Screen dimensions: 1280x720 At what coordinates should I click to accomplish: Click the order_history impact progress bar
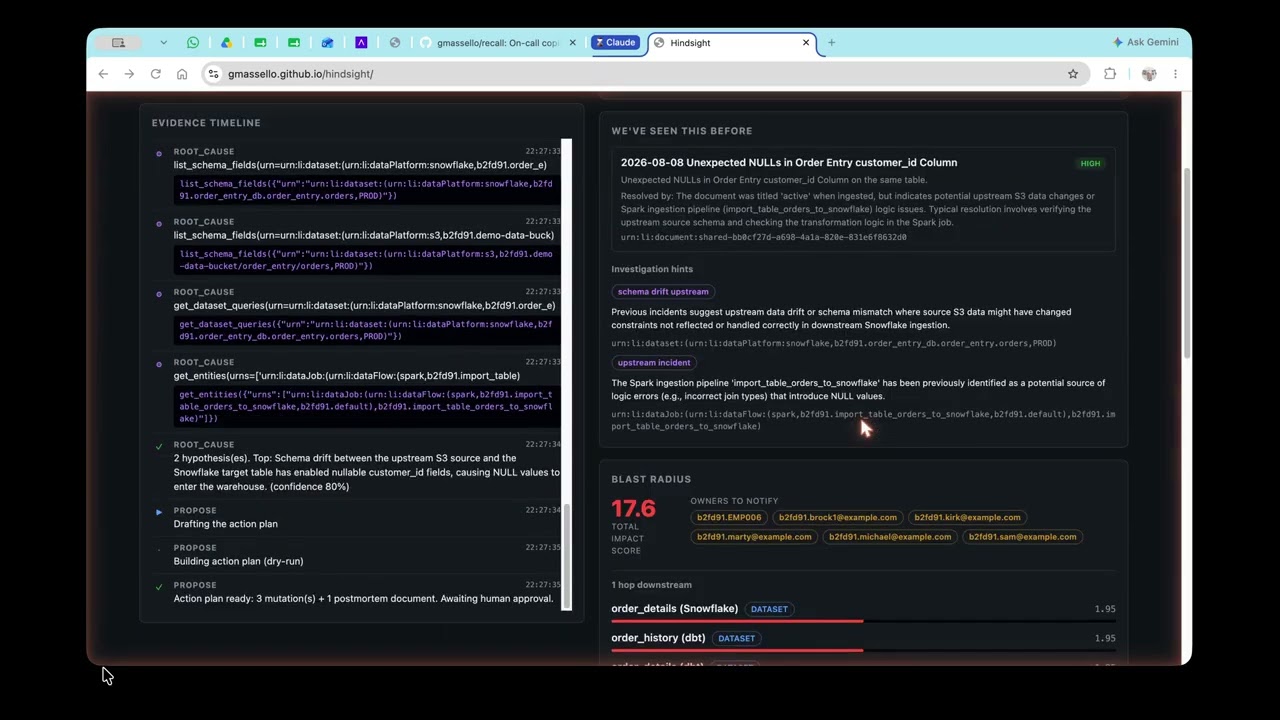click(x=863, y=651)
